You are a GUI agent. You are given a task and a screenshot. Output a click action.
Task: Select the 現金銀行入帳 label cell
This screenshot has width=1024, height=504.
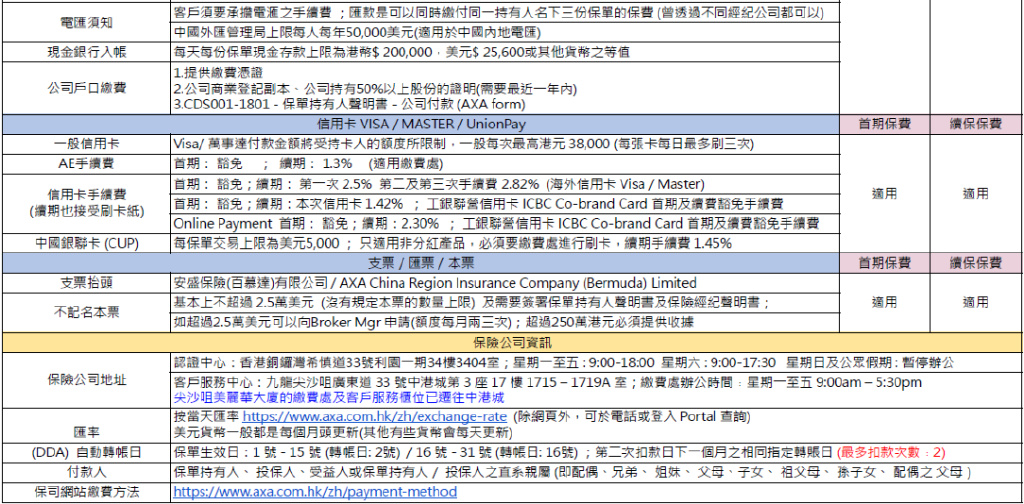point(85,53)
